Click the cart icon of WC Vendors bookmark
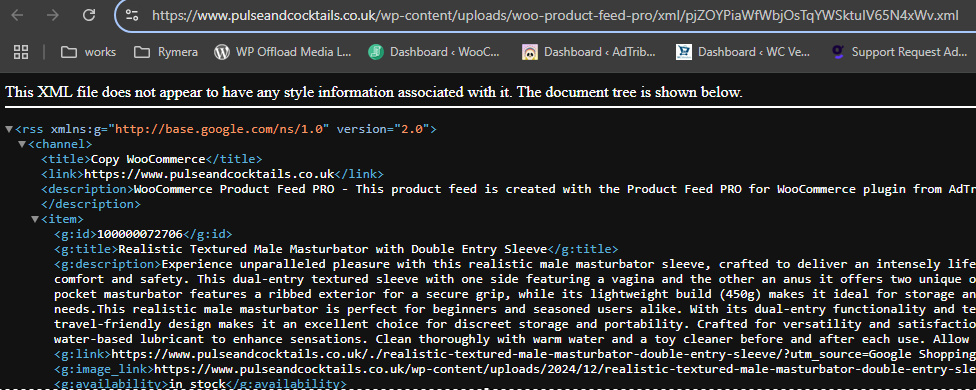The image size is (976, 390). click(x=684, y=52)
